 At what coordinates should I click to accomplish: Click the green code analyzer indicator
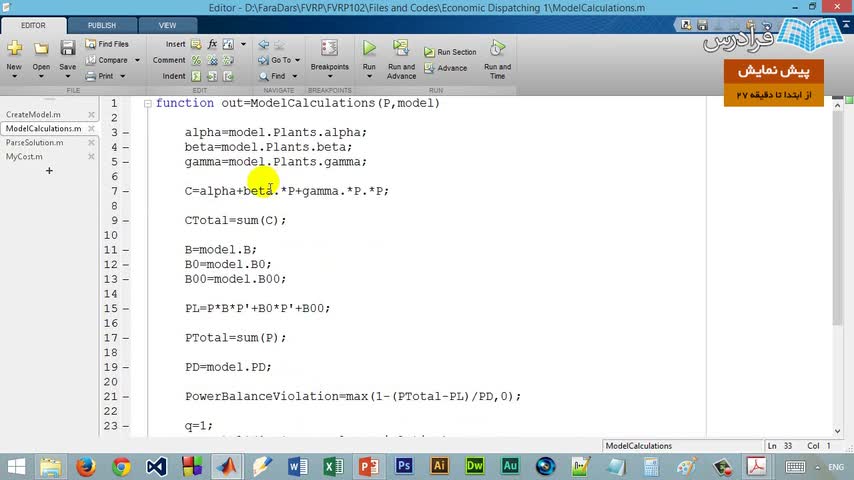click(x=849, y=100)
